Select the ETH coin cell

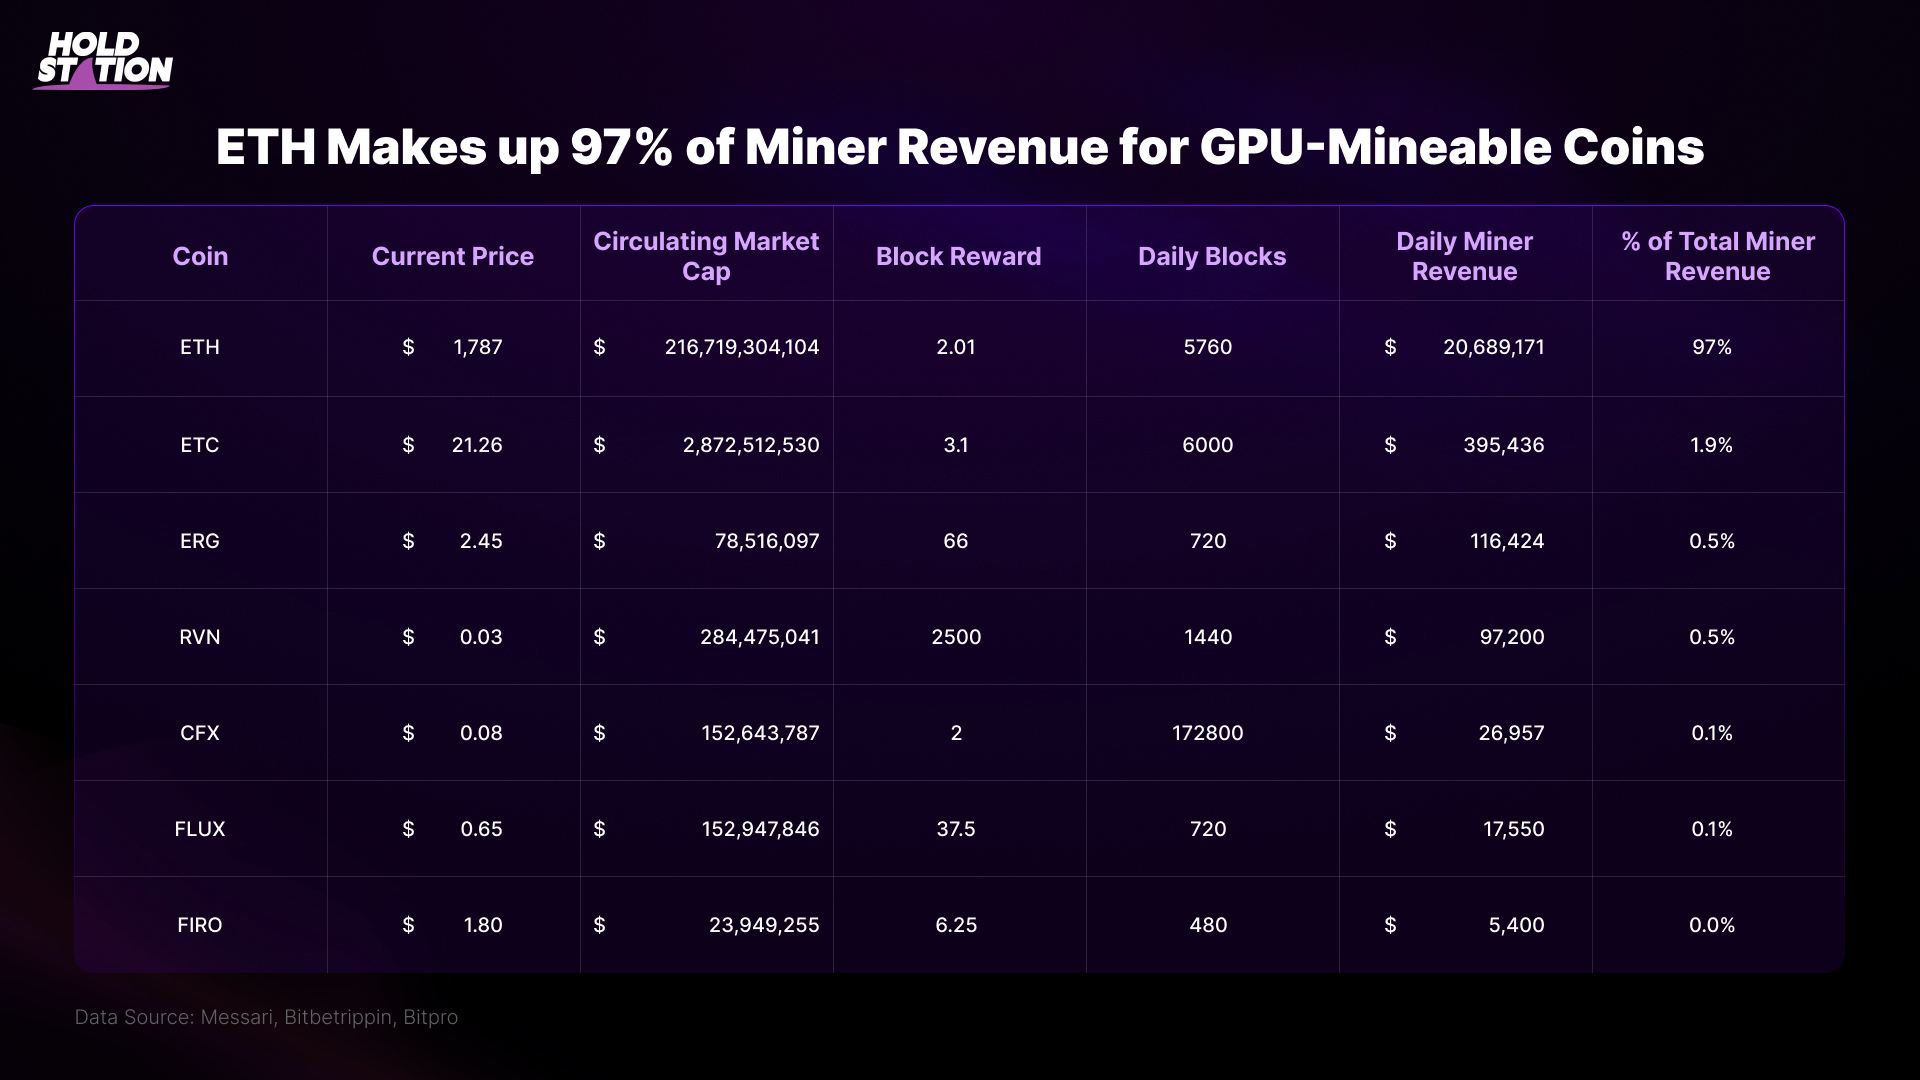[200, 347]
